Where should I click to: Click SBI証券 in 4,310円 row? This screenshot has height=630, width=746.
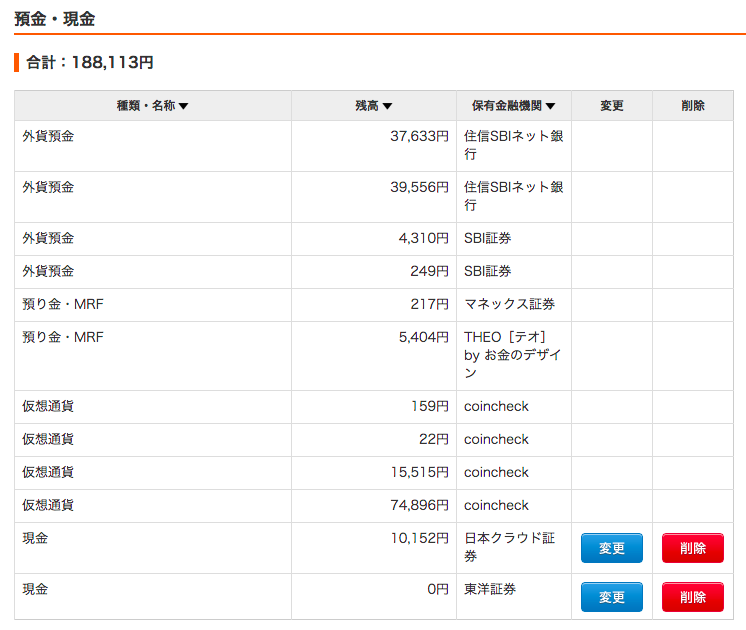coord(488,238)
